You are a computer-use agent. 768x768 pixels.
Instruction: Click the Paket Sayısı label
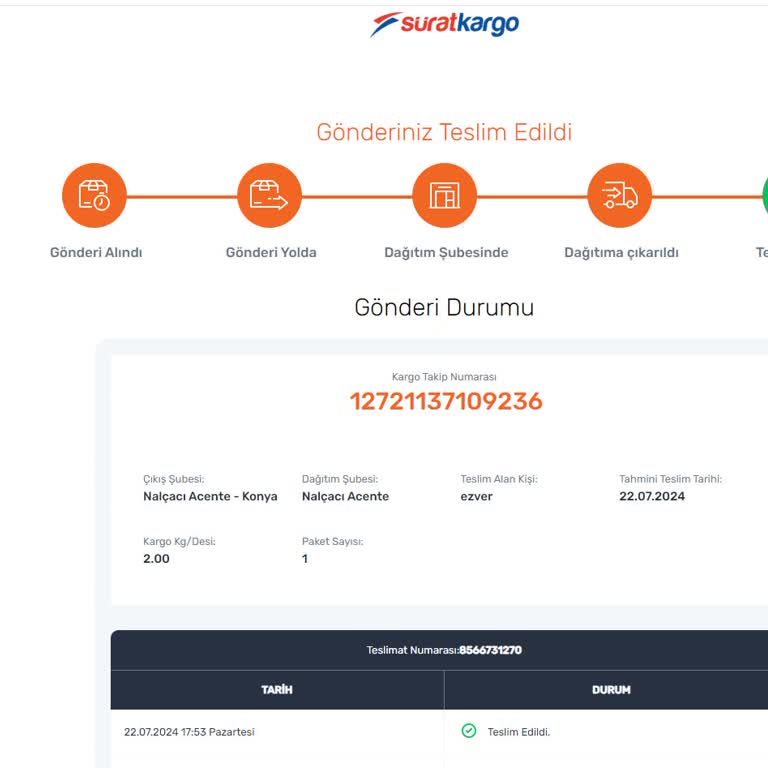333,541
